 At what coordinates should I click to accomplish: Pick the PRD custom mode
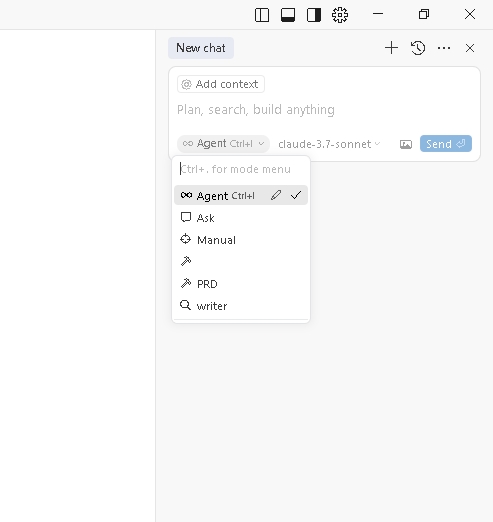(x=241, y=284)
